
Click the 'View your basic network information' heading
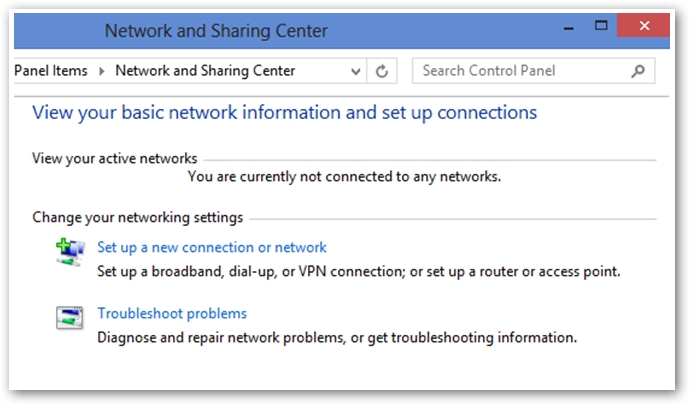(284, 113)
